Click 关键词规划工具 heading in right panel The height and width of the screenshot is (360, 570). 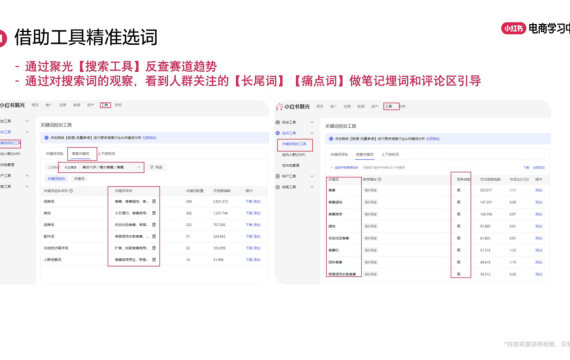[341, 126]
